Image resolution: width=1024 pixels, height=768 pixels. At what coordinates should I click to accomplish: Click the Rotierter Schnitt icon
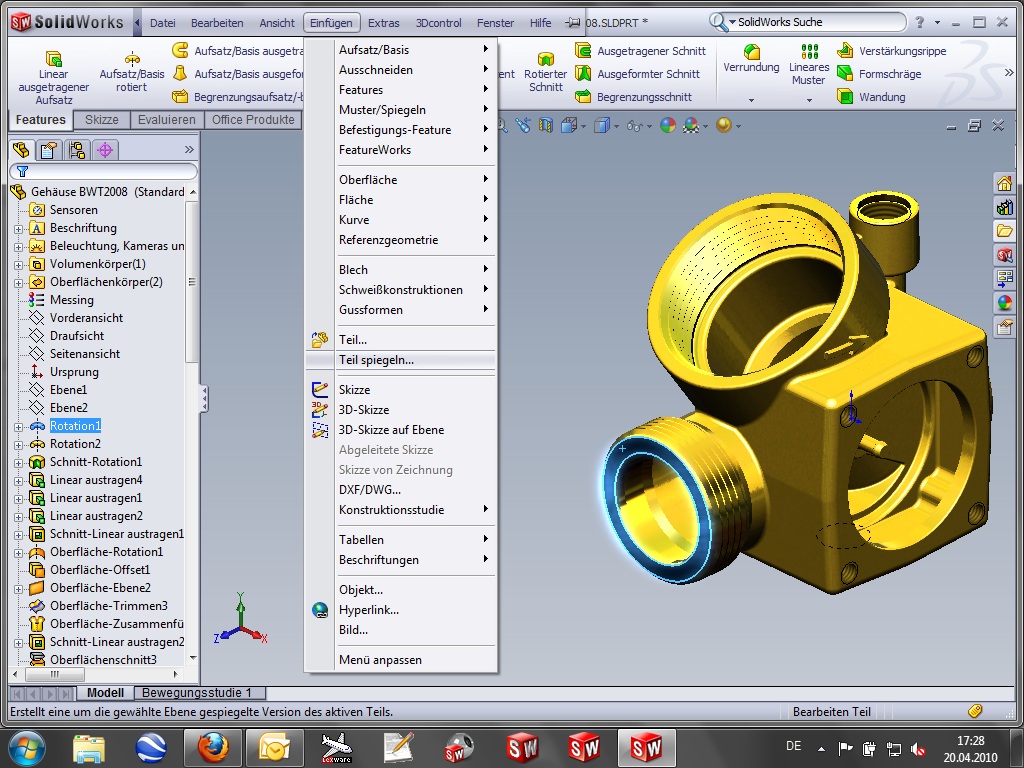pos(545,61)
